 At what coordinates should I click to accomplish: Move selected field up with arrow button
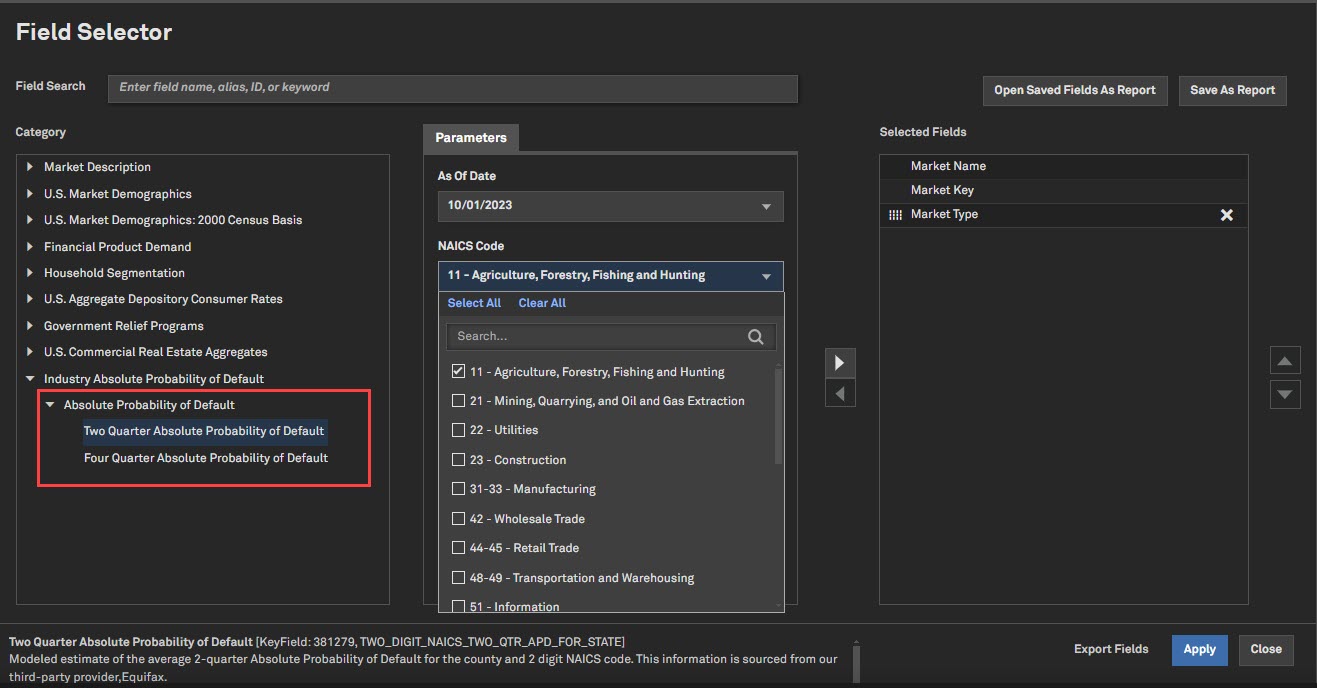(1285, 361)
